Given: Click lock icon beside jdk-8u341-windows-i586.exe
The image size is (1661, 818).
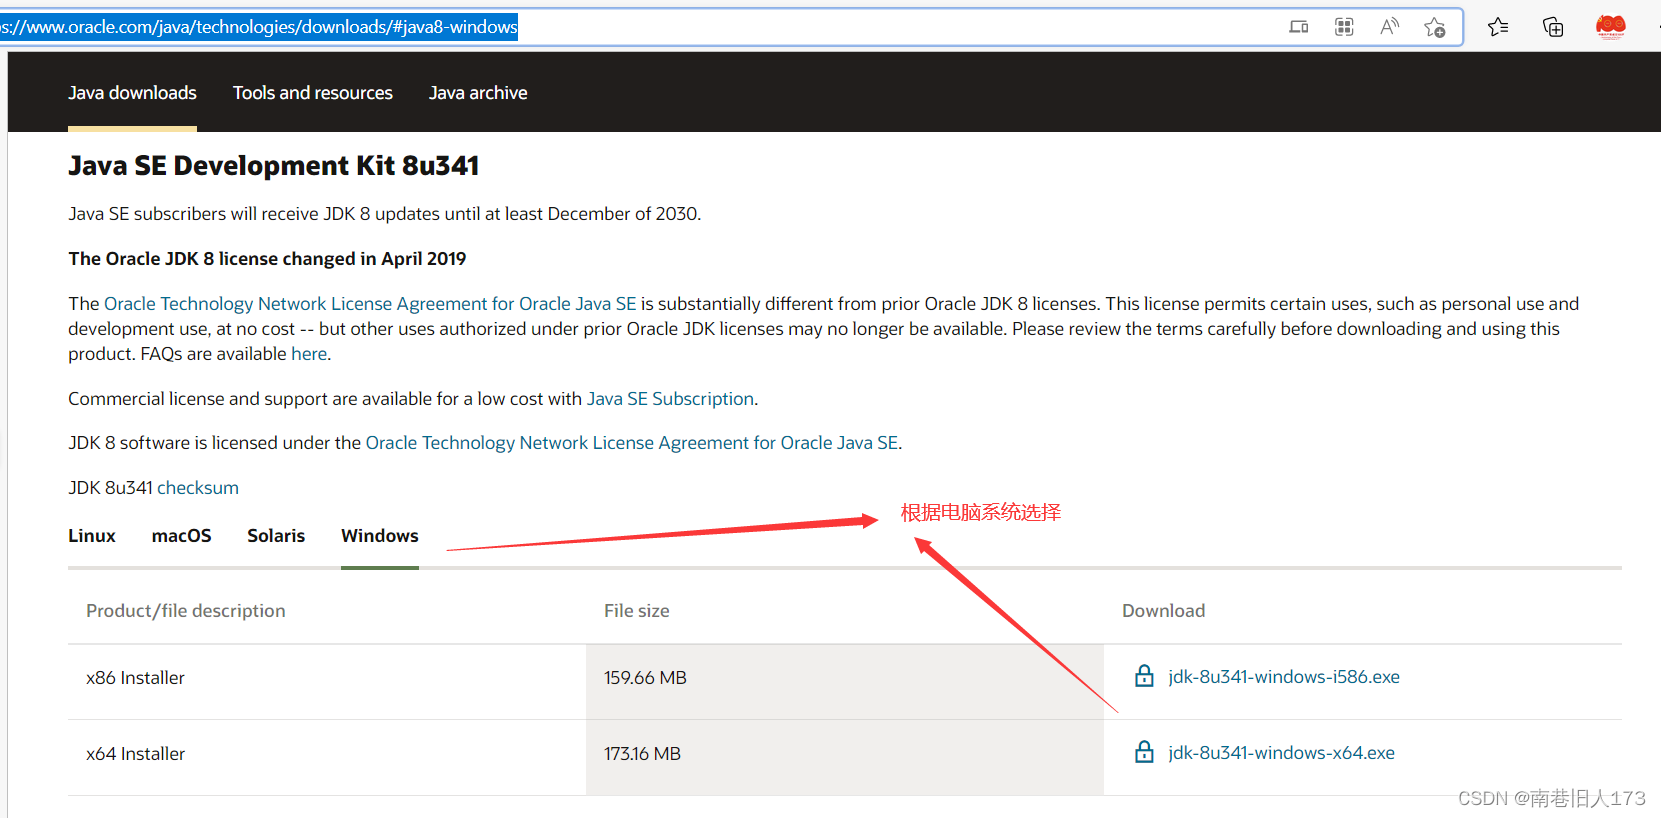Looking at the screenshot, I should pyautogui.click(x=1144, y=677).
